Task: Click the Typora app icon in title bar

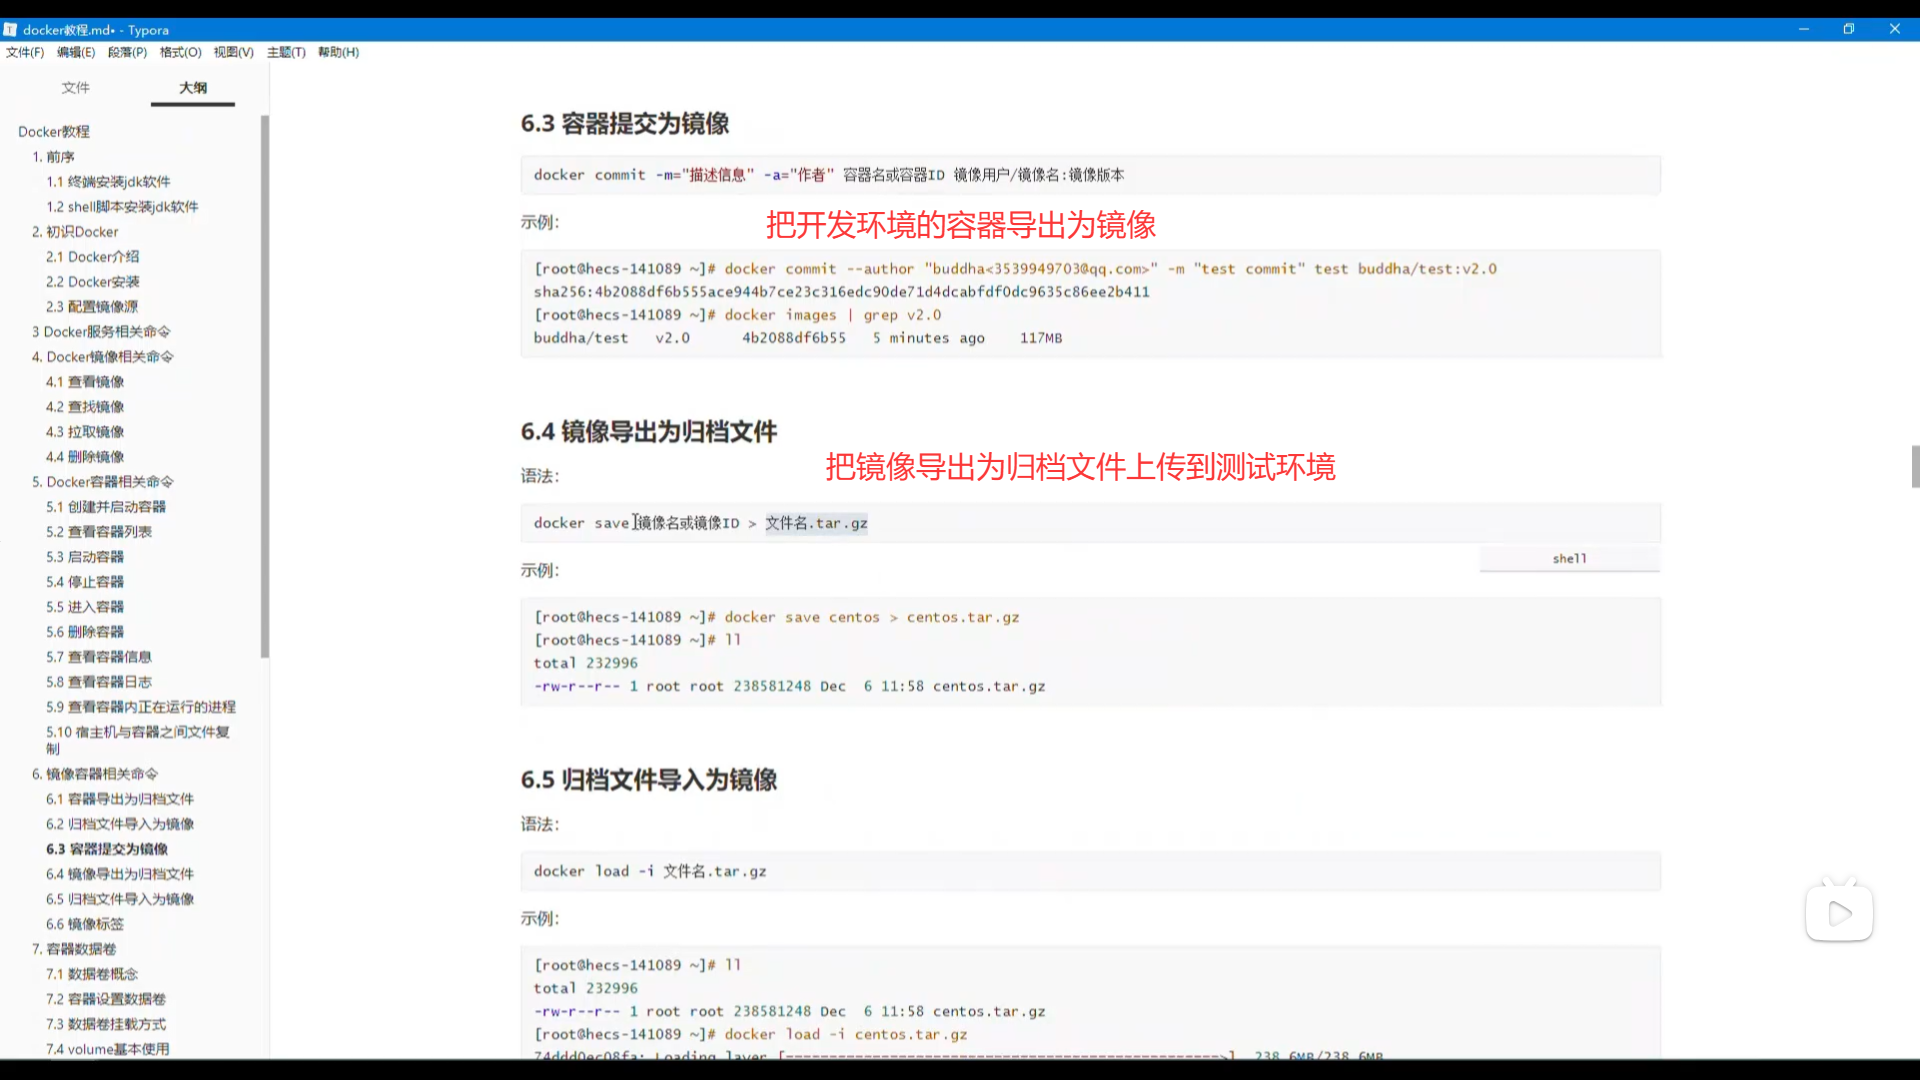Action: tap(10, 30)
